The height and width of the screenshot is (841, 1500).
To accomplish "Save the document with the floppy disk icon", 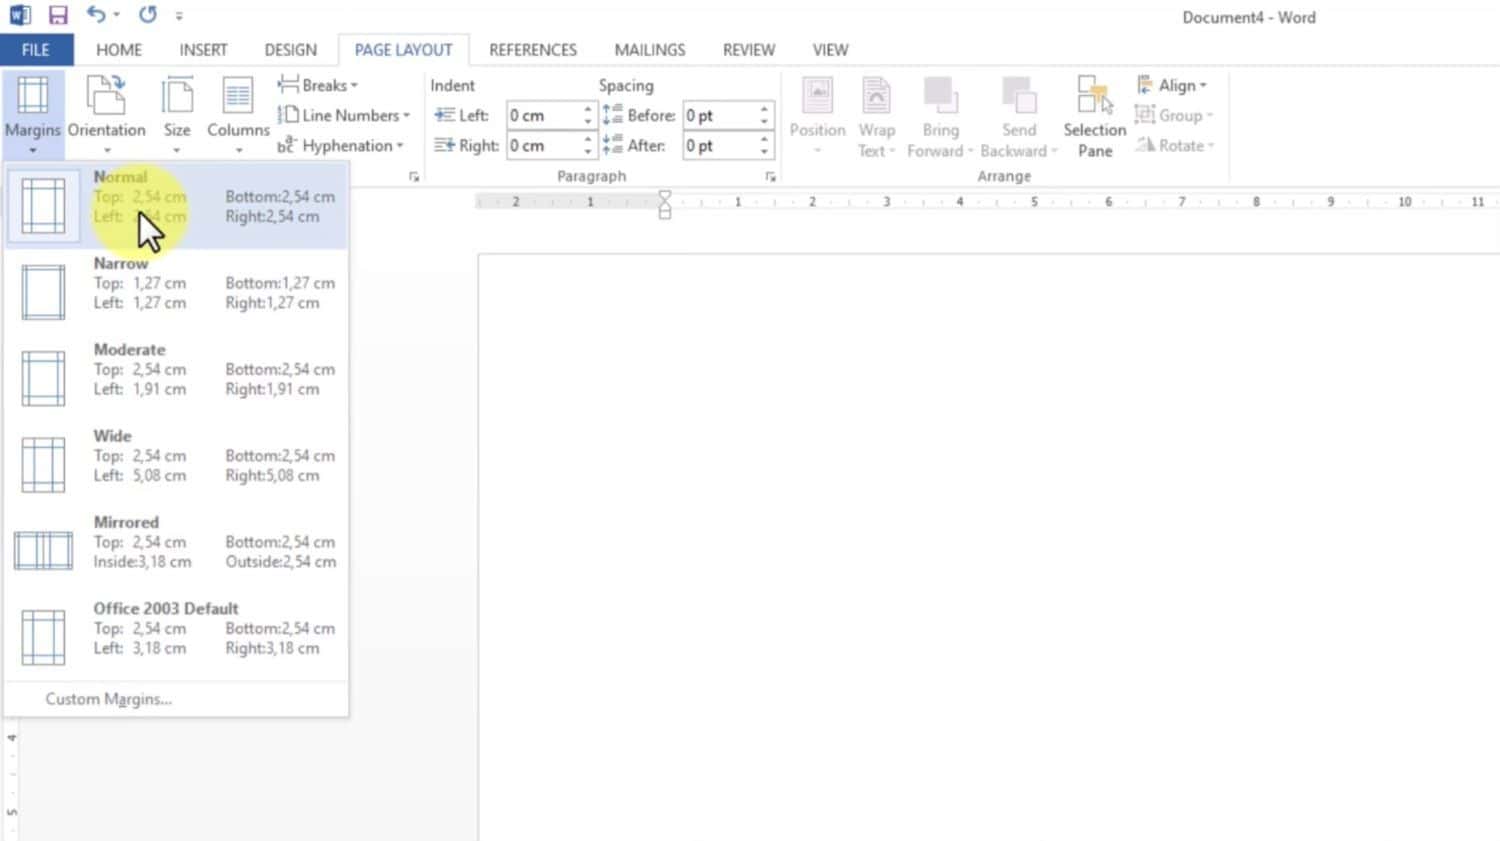I will (x=58, y=15).
